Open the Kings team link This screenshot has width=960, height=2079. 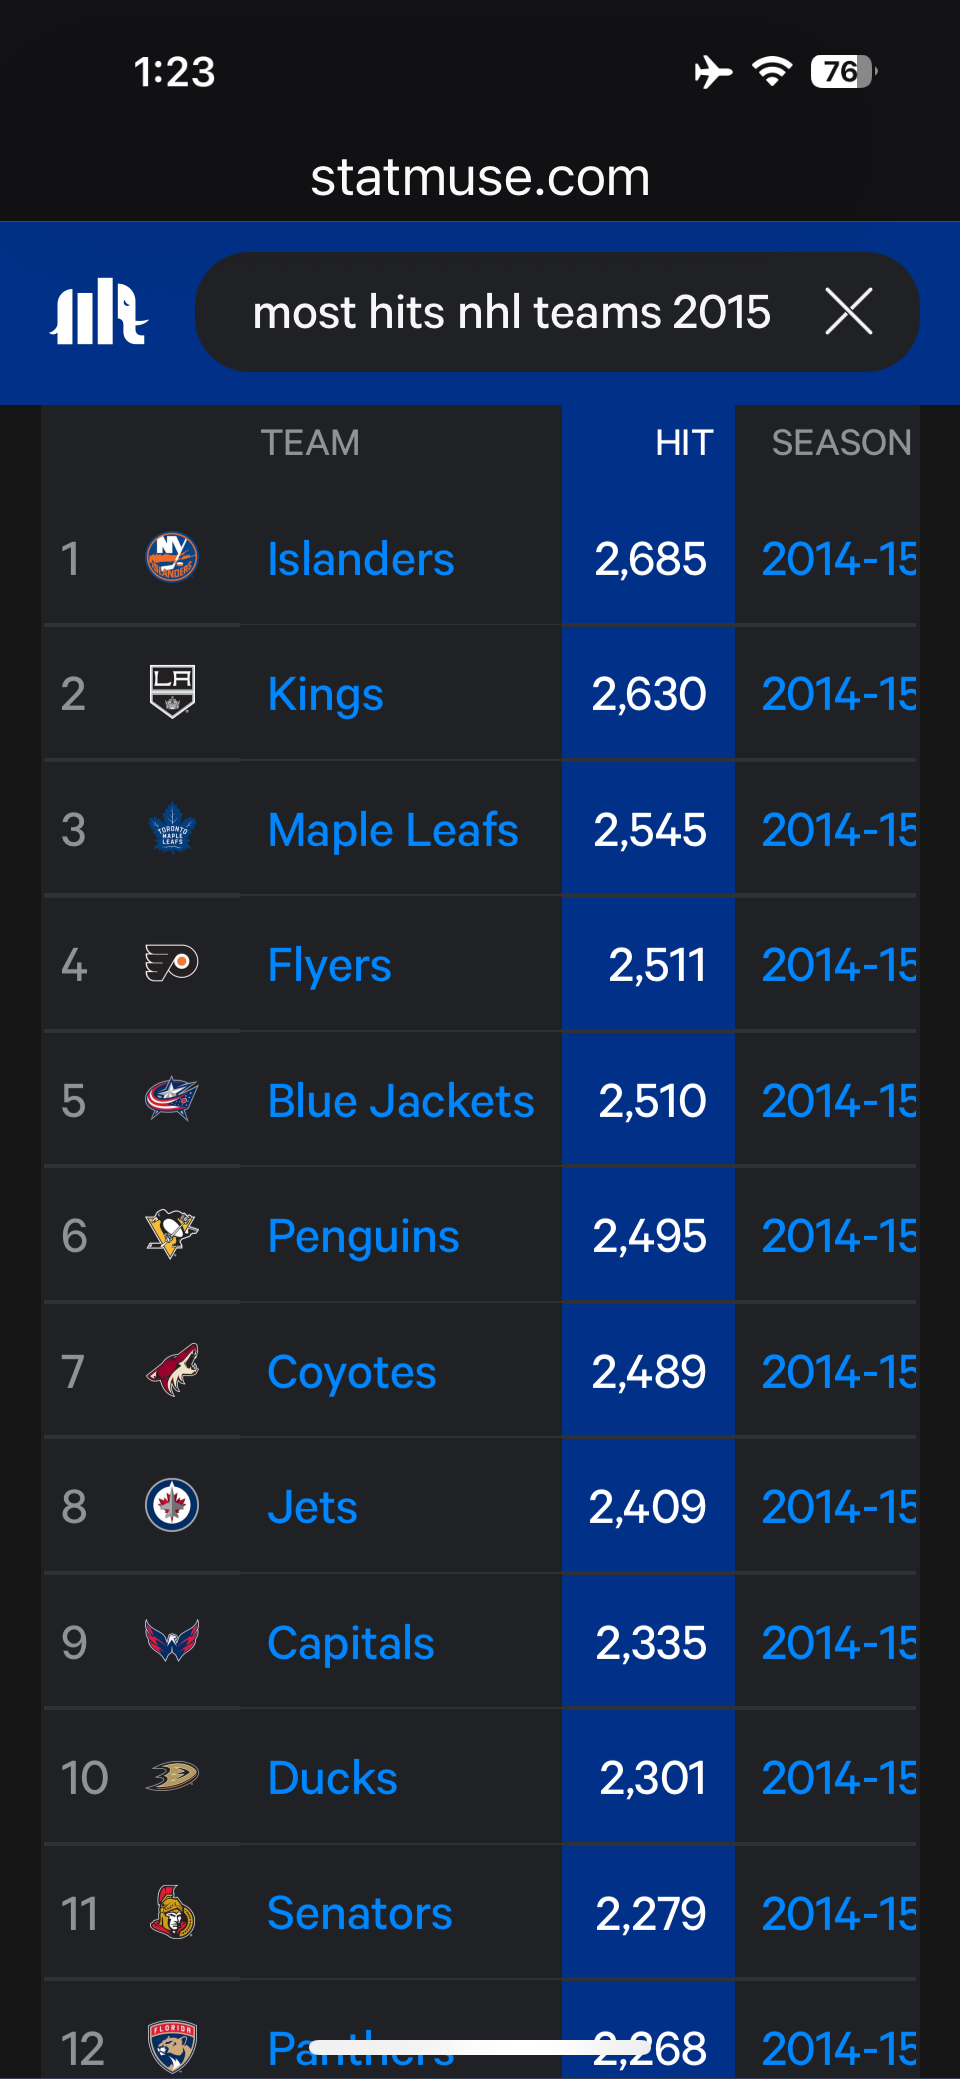click(x=325, y=694)
